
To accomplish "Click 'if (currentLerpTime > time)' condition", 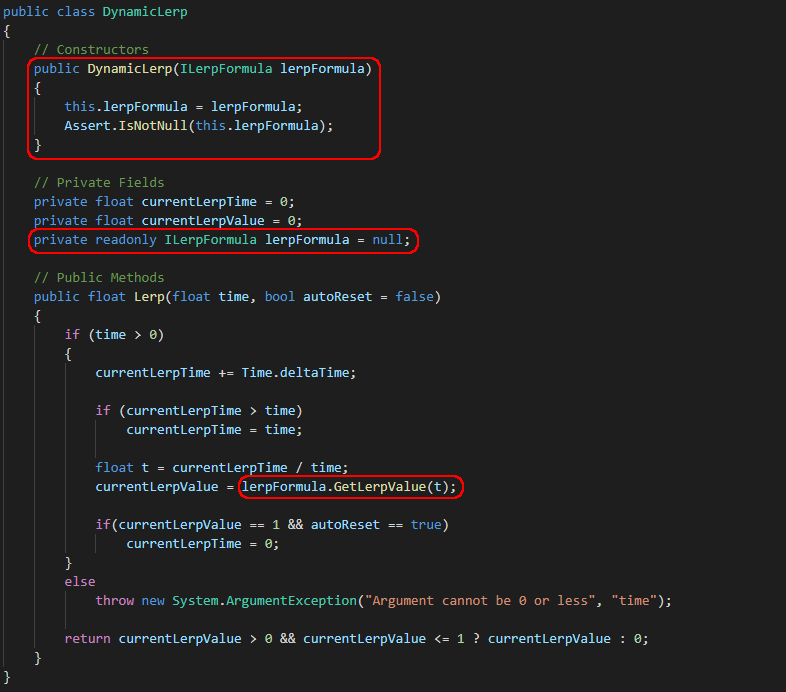I will pos(199,411).
